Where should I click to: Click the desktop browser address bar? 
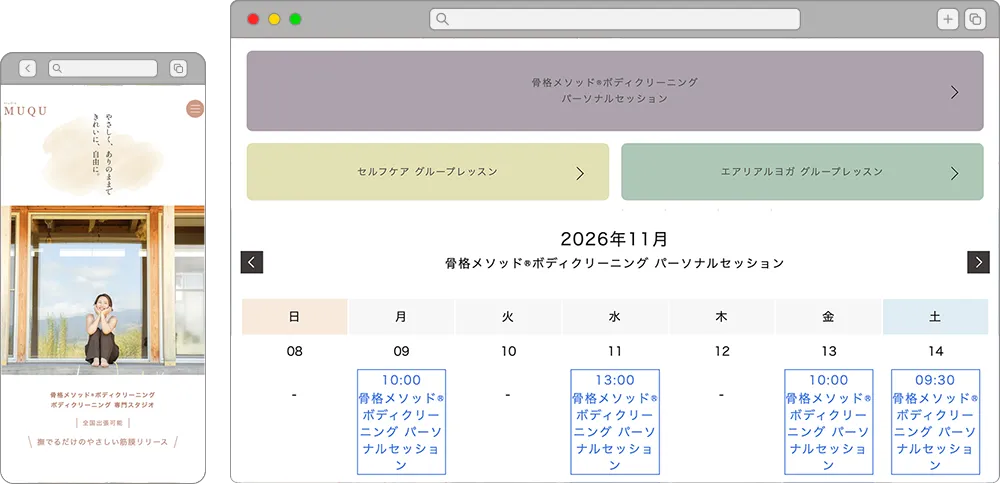pyautogui.click(x=615, y=19)
